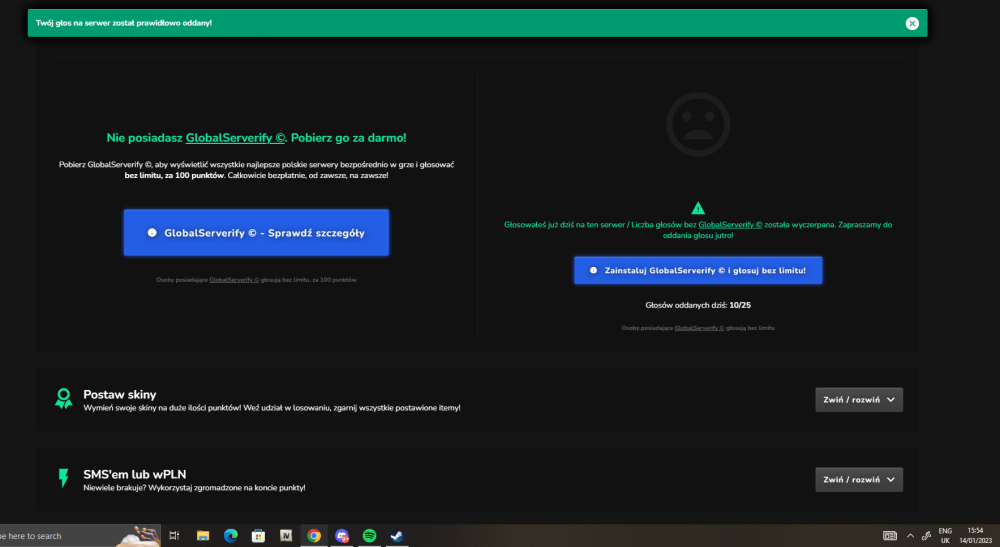Screen dimensions: 1000x547
Task: Click the info icon inside Sprawdź szczegóły button
Action: click(152, 233)
